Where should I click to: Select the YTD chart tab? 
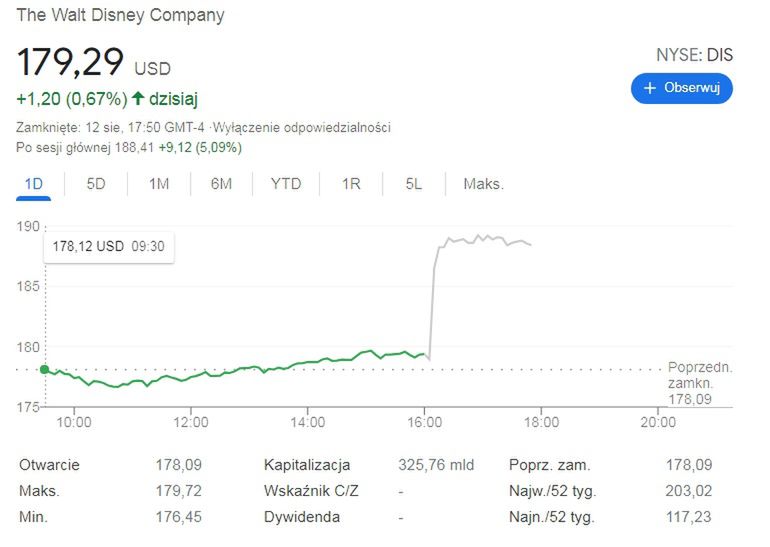coord(286,184)
